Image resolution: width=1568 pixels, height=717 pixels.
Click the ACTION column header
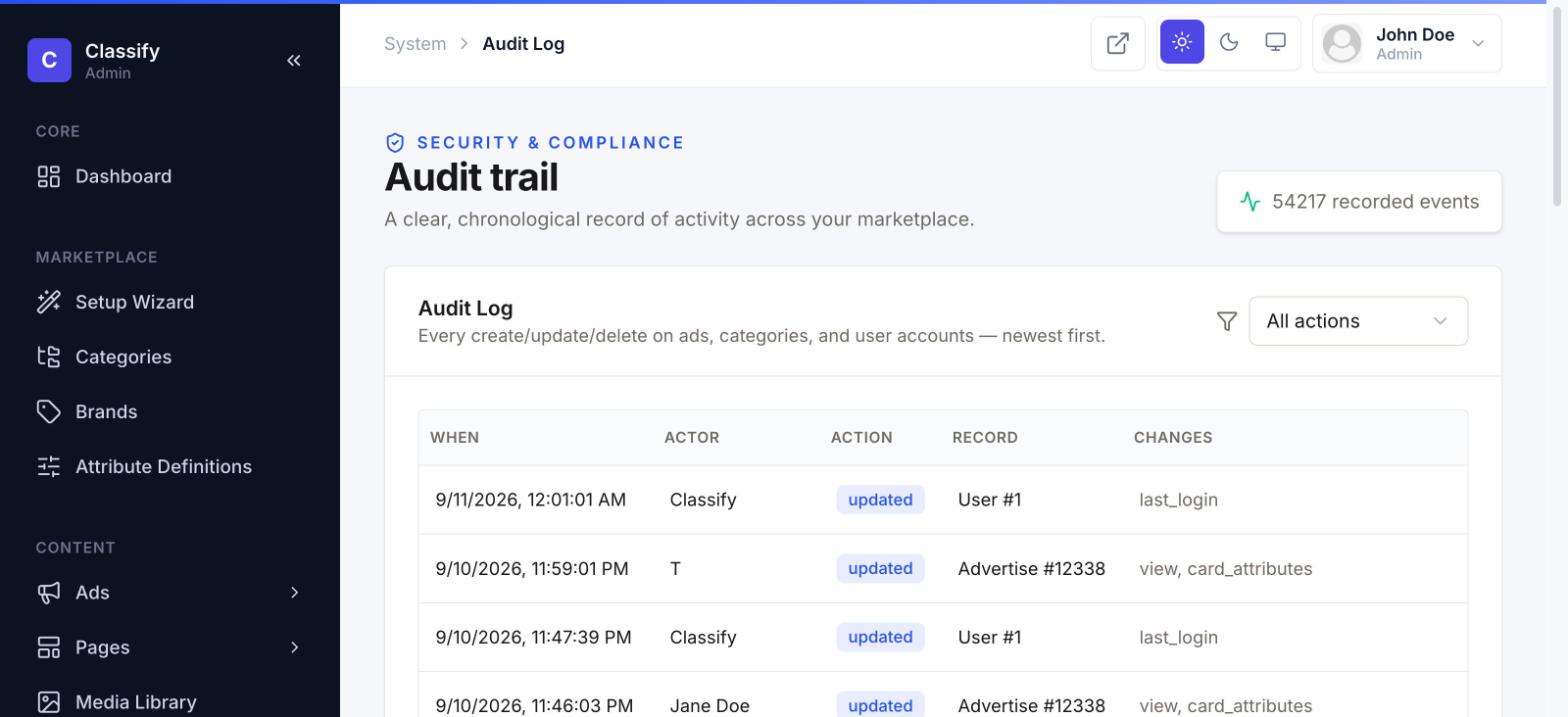tap(862, 438)
